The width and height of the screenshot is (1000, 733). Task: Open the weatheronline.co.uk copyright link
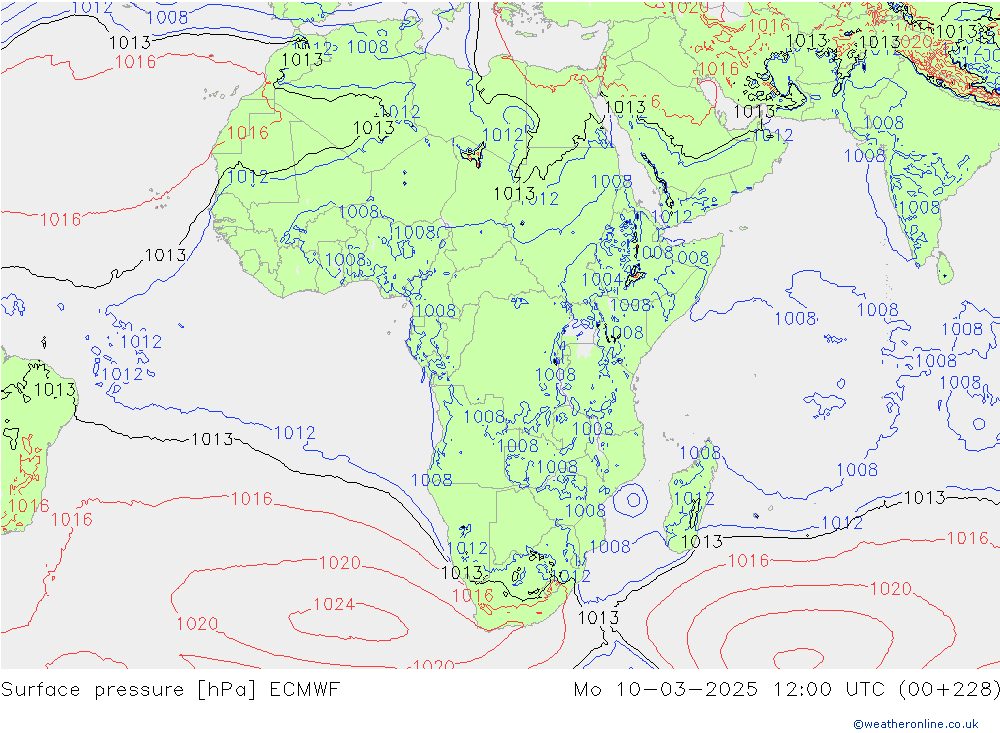pyautogui.click(x=915, y=723)
